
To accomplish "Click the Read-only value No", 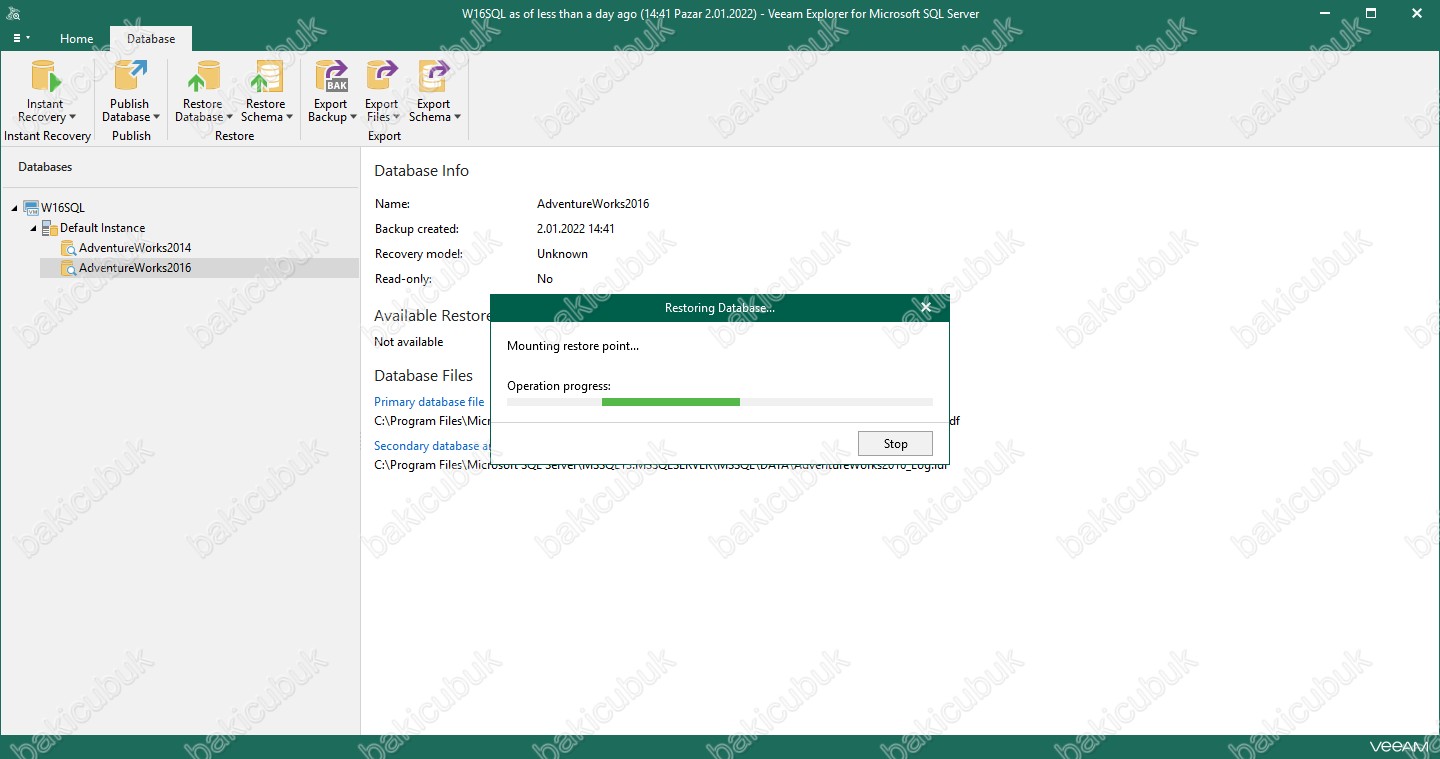I will pyautogui.click(x=545, y=279).
